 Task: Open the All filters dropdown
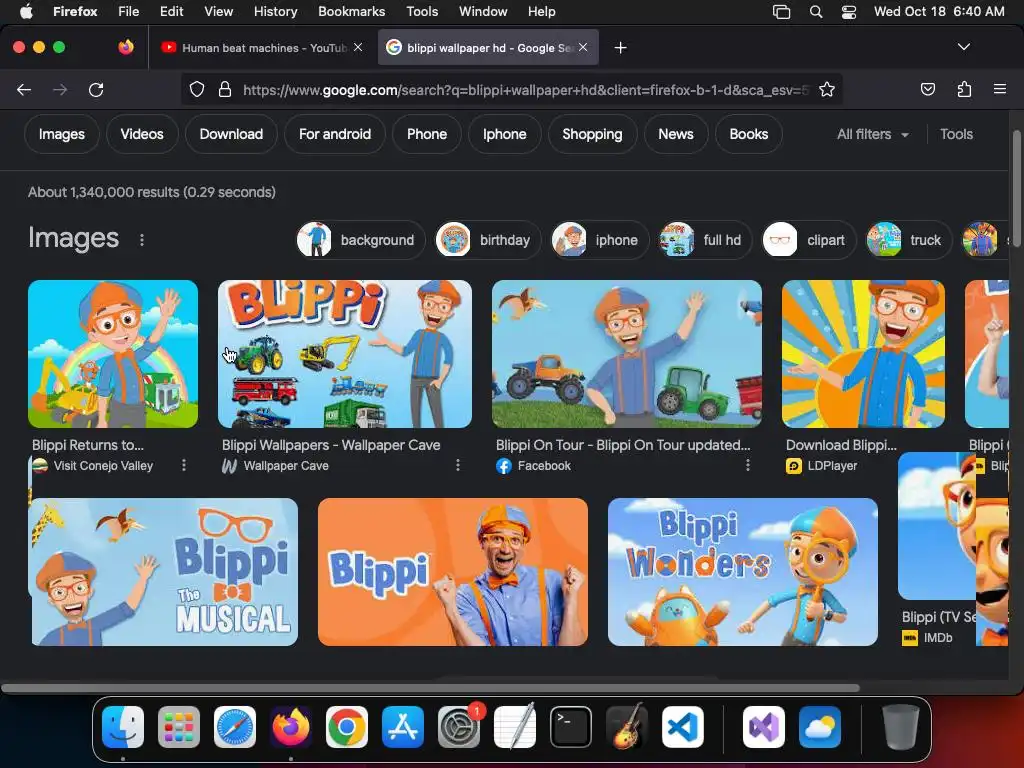pyautogui.click(x=873, y=134)
